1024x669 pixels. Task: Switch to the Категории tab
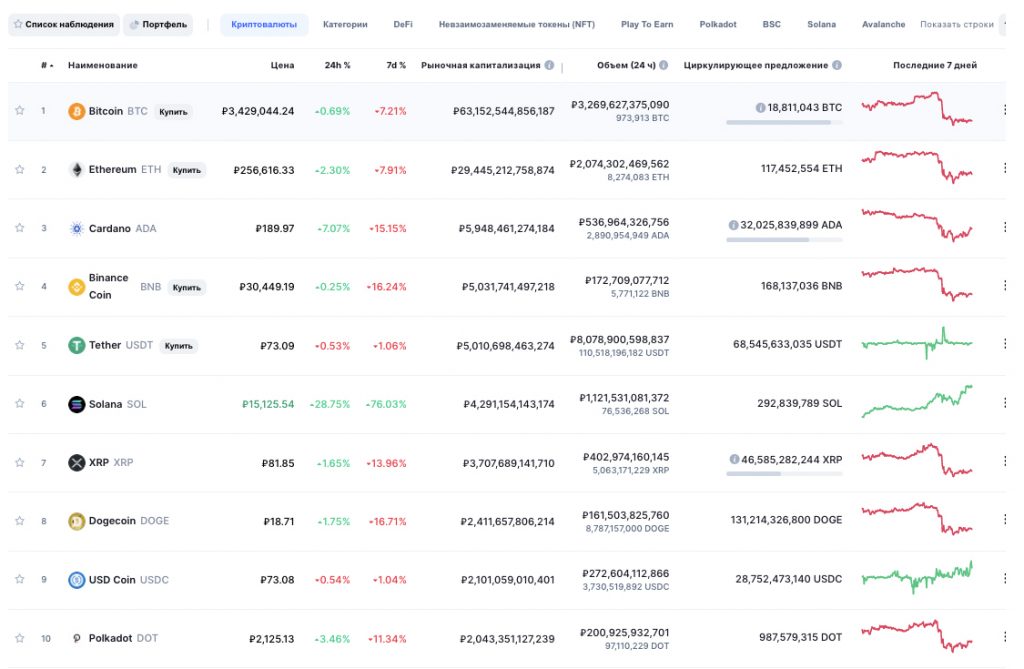(x=345, y=24)
